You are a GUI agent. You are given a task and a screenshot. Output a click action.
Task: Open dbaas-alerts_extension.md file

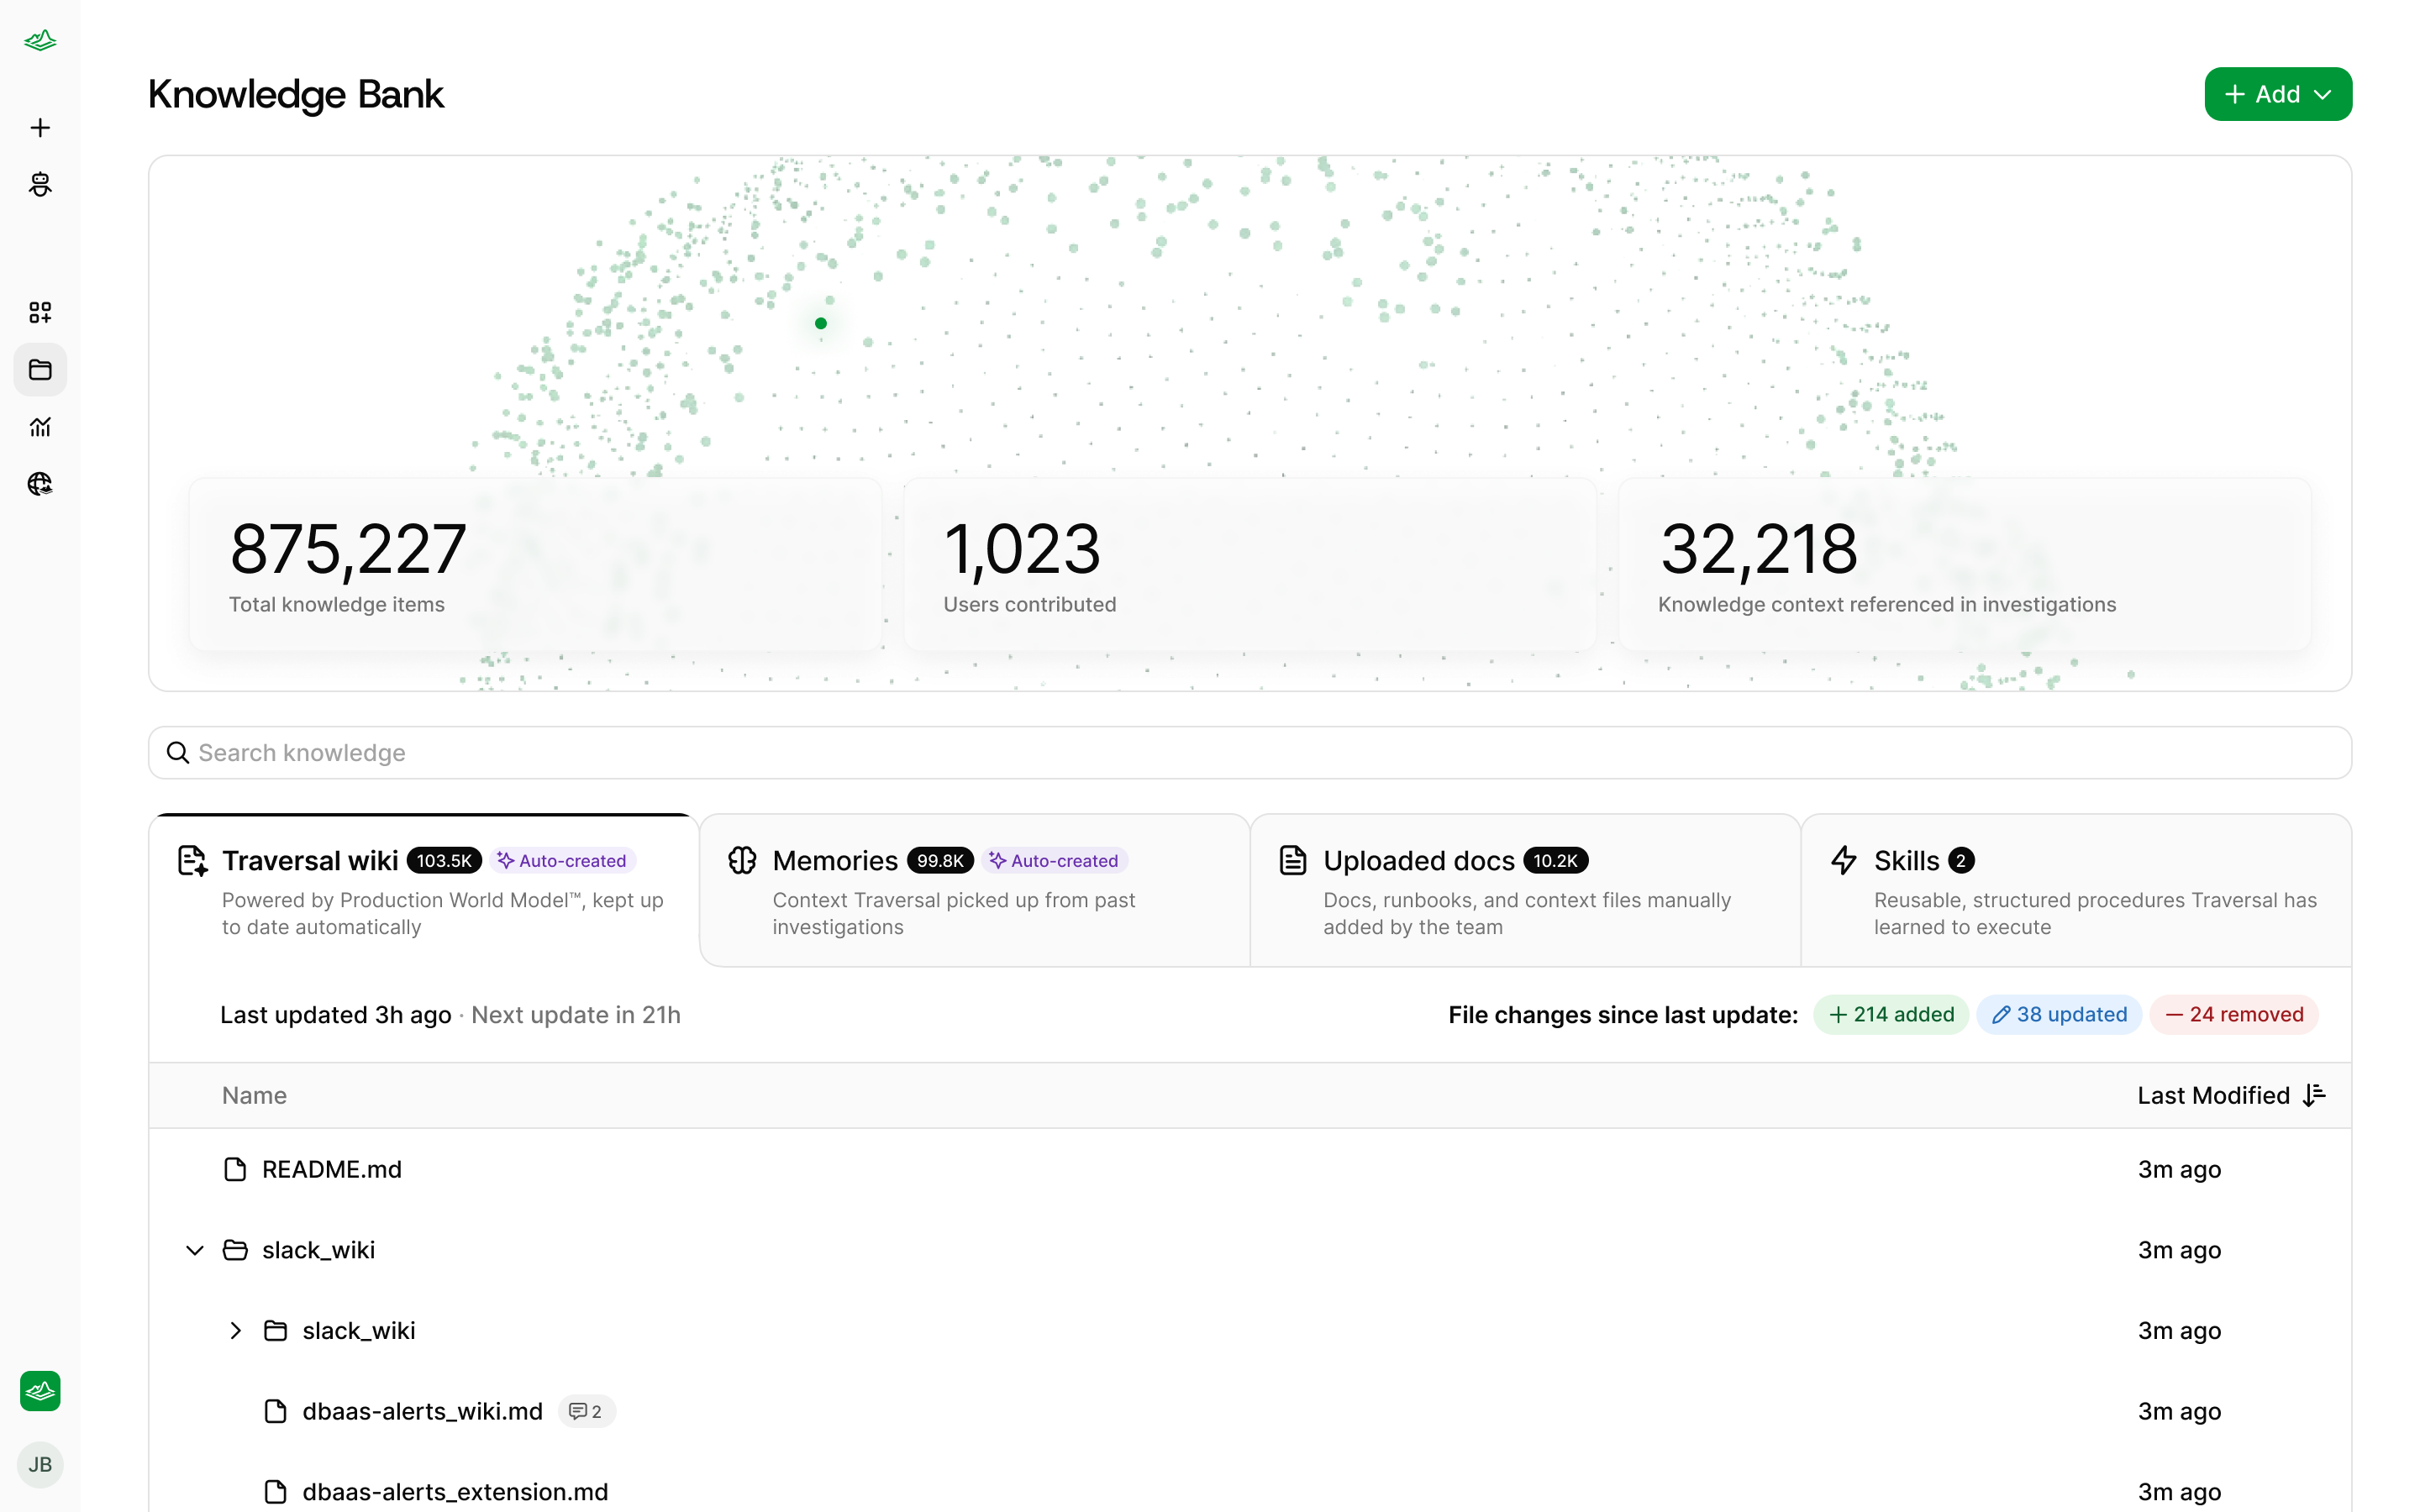[455, 1492]
